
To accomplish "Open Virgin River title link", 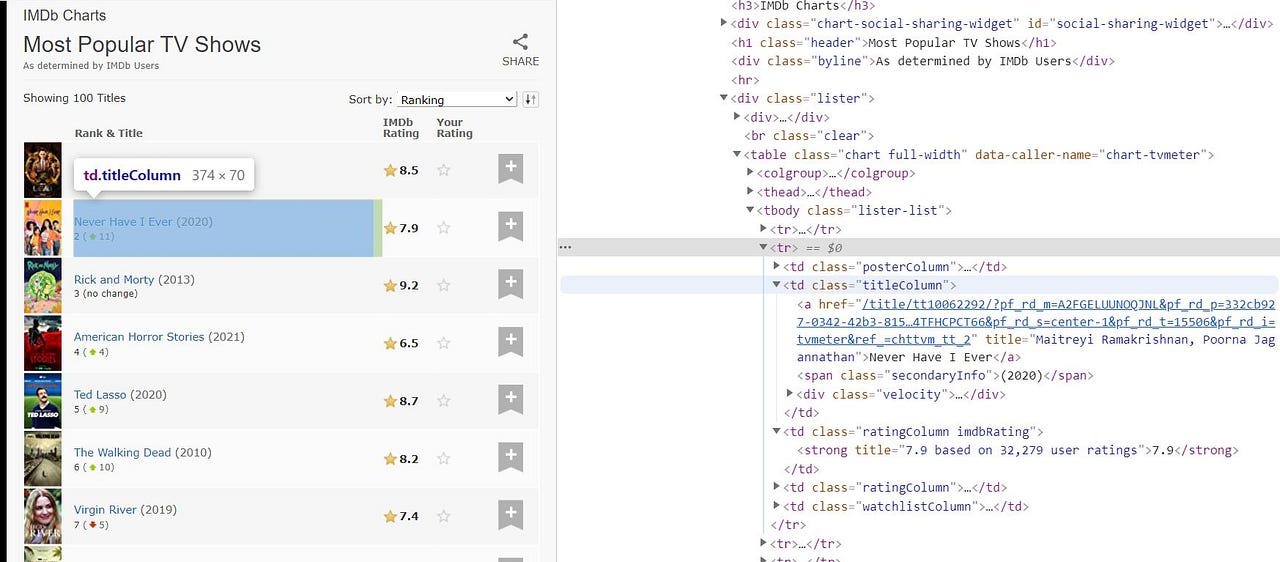I will click(x=105, y=510).
